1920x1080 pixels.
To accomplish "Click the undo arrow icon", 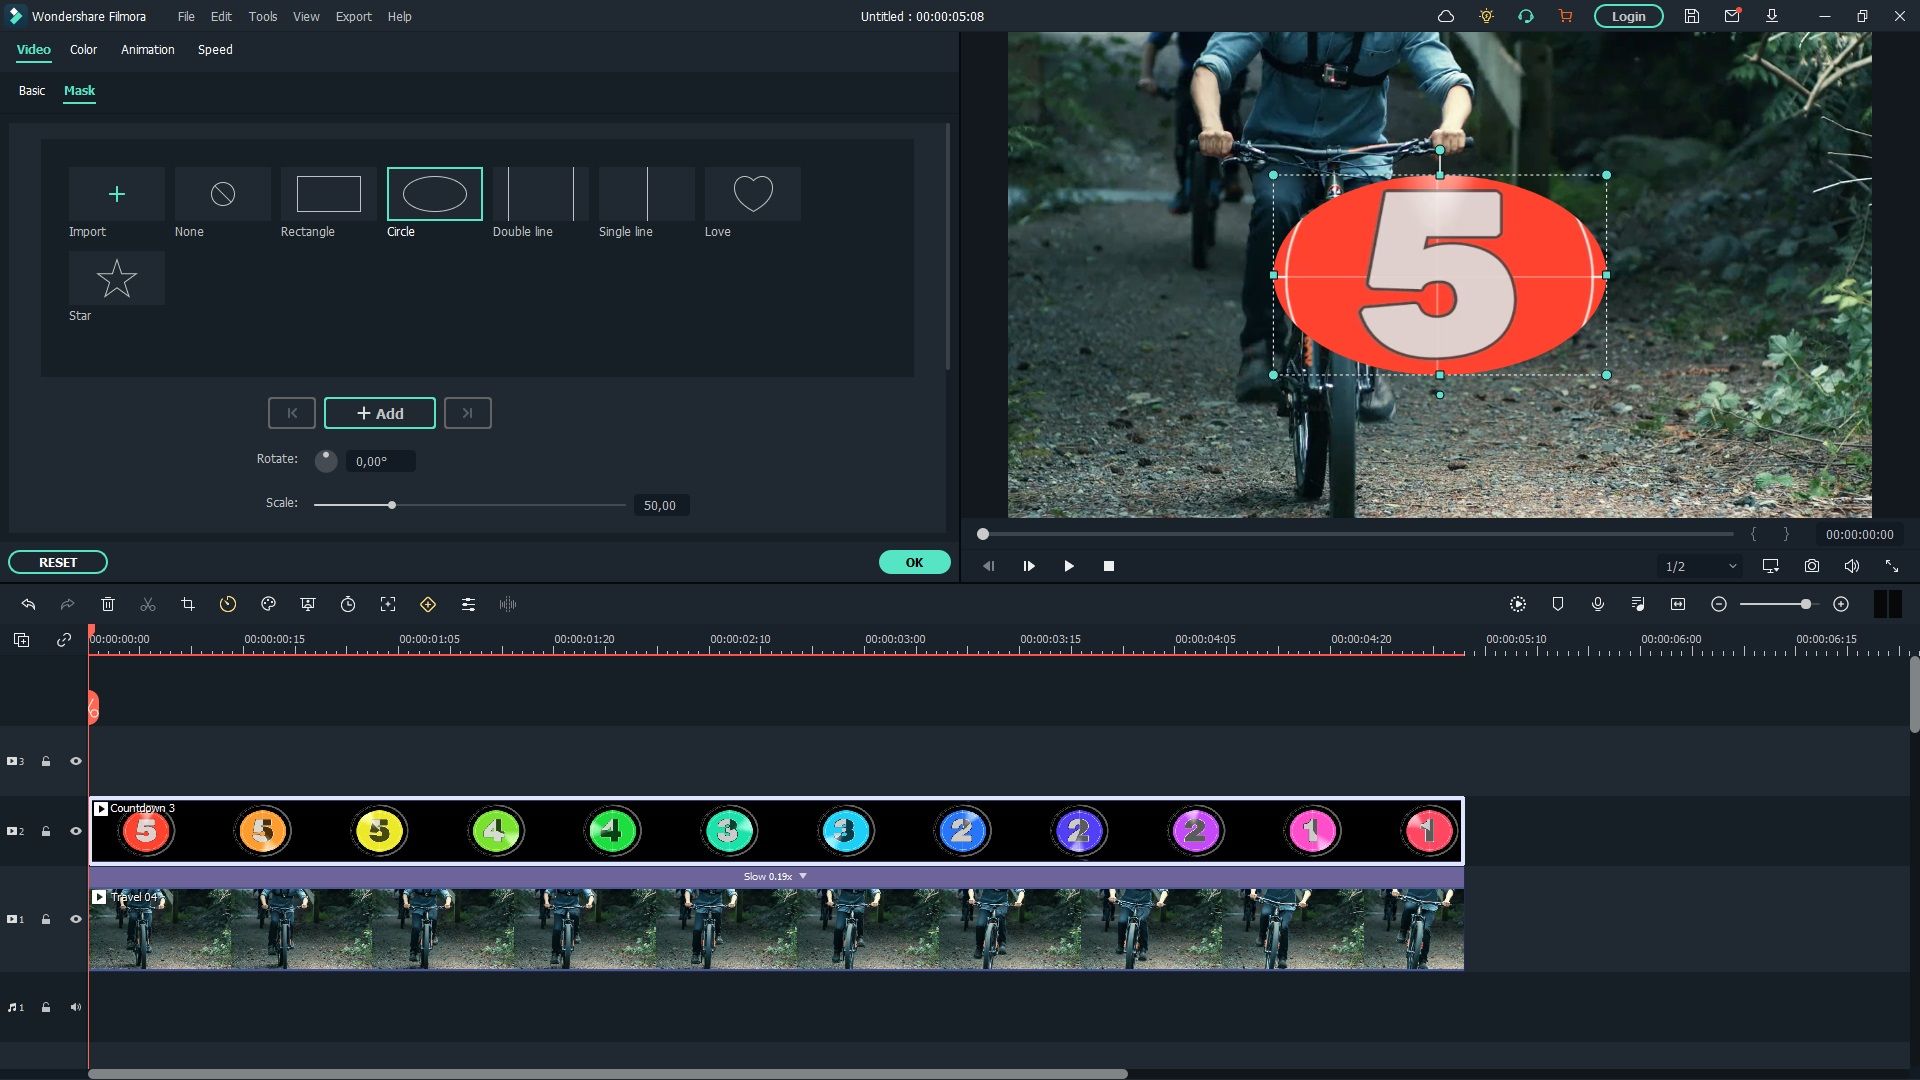I will point(28,604).
